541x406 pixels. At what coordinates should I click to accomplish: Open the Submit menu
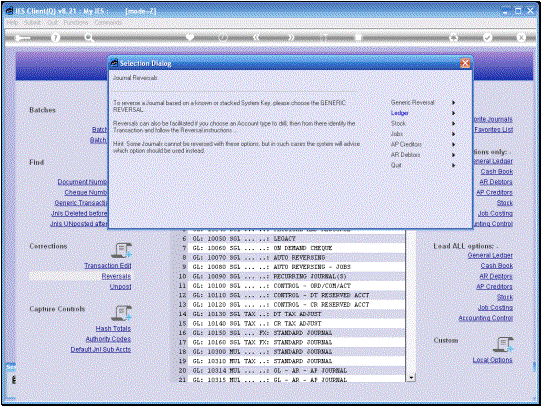(x=32, y=22)
